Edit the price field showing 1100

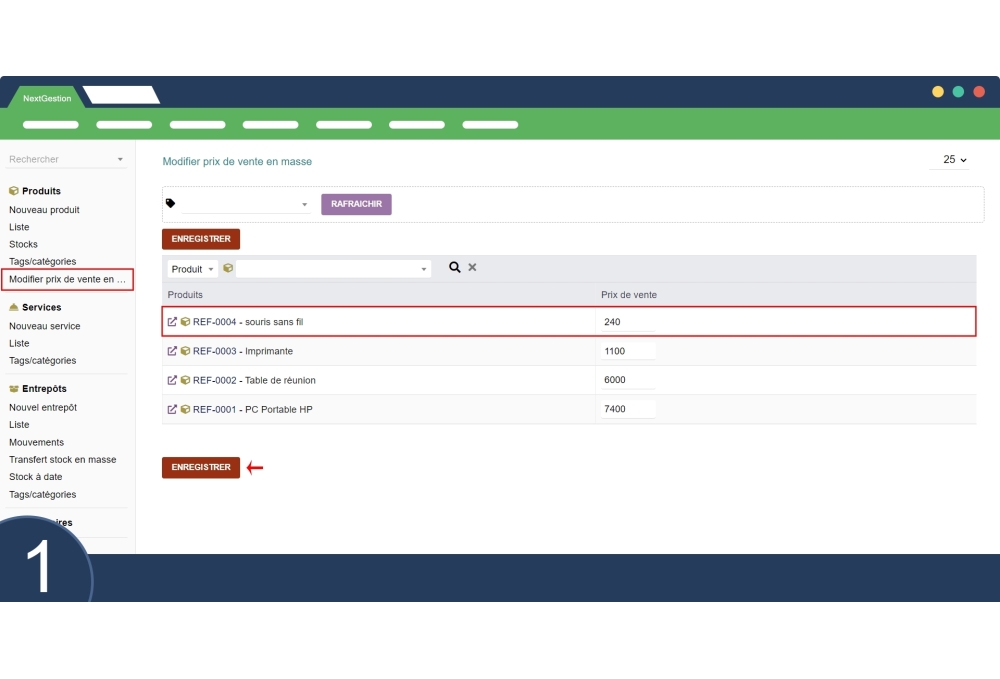[x=626, y=351]
